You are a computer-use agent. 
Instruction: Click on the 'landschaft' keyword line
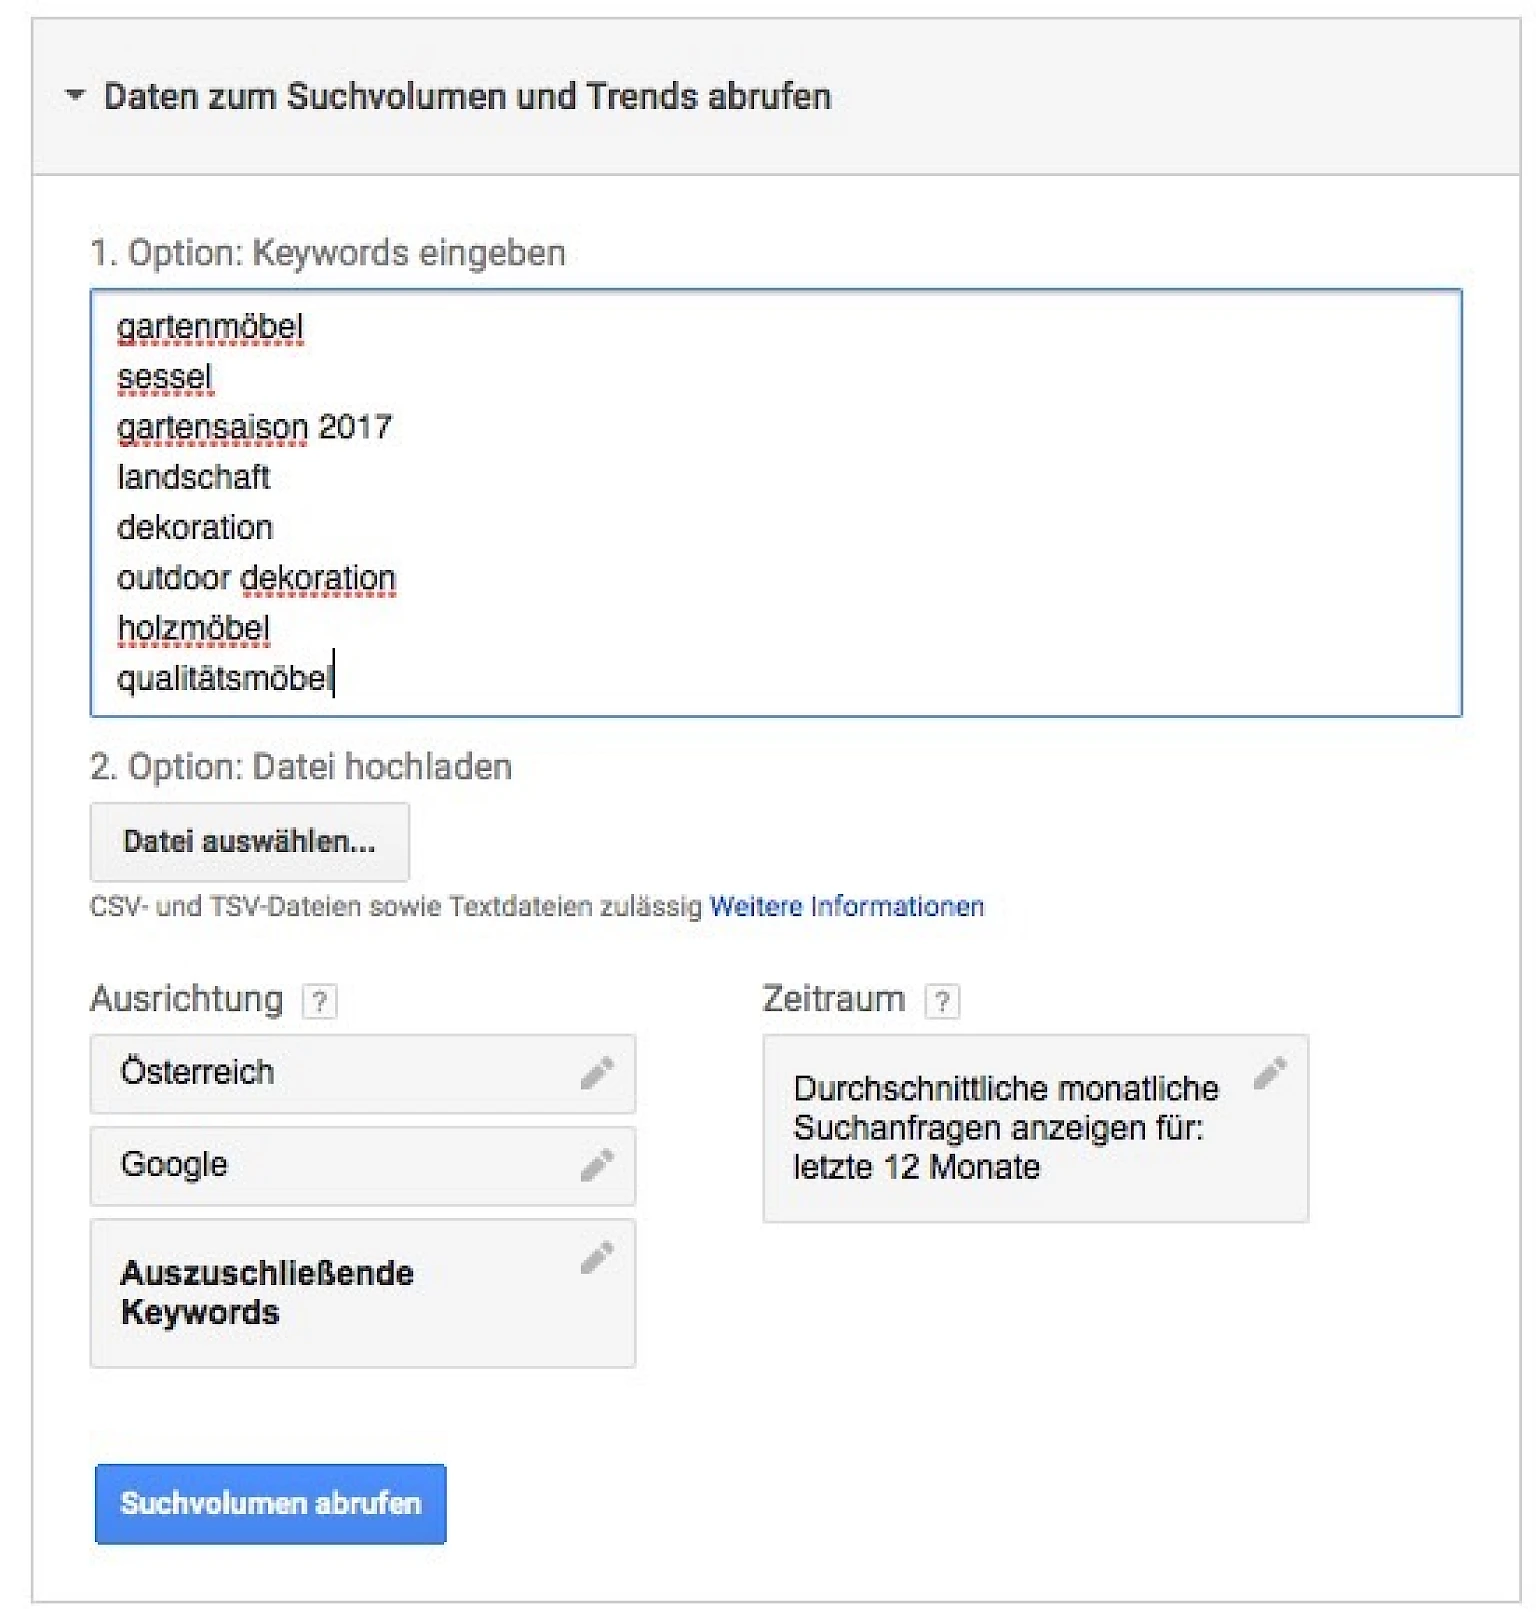[x=194, y=478]
